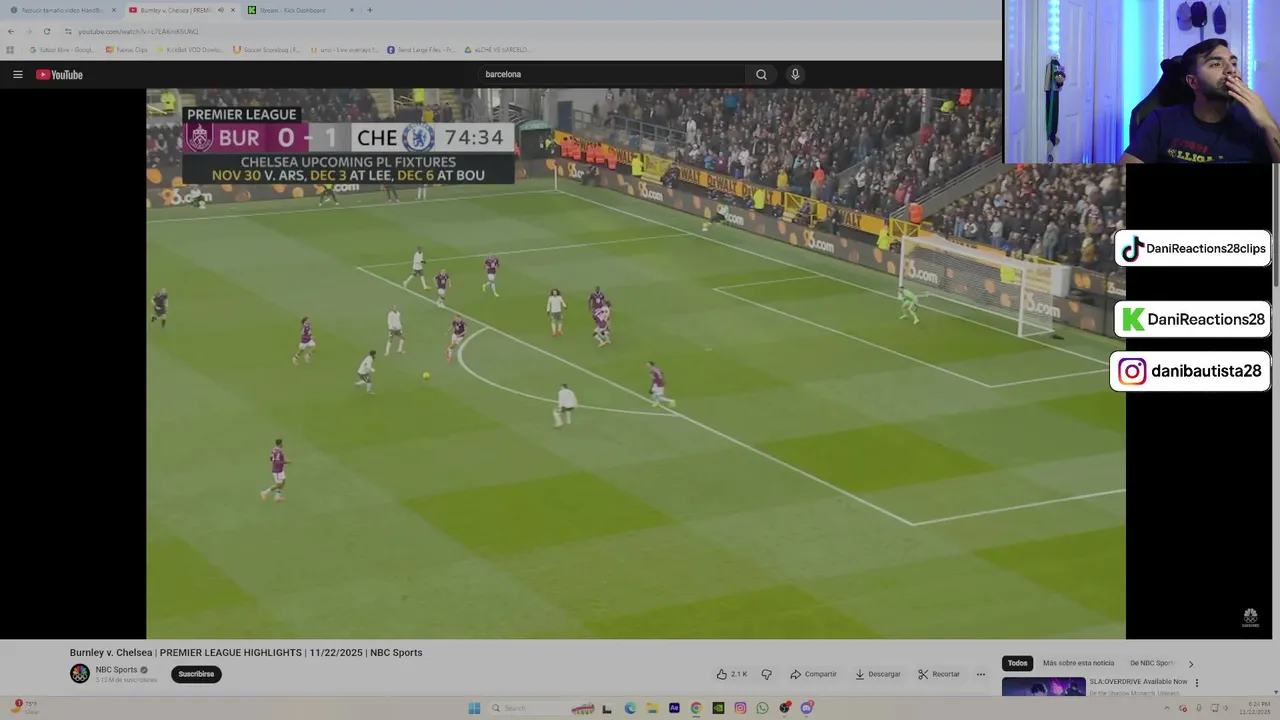
Task: Reload the page with the refresh icon
Action: point(47,31)
